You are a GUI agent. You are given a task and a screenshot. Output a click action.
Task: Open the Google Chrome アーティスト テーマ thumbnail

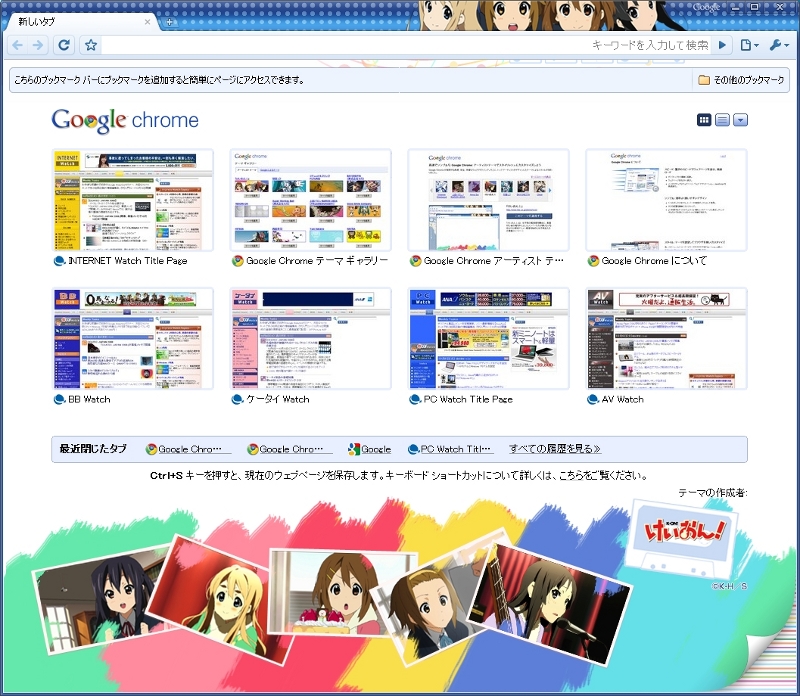coord(488,200)
